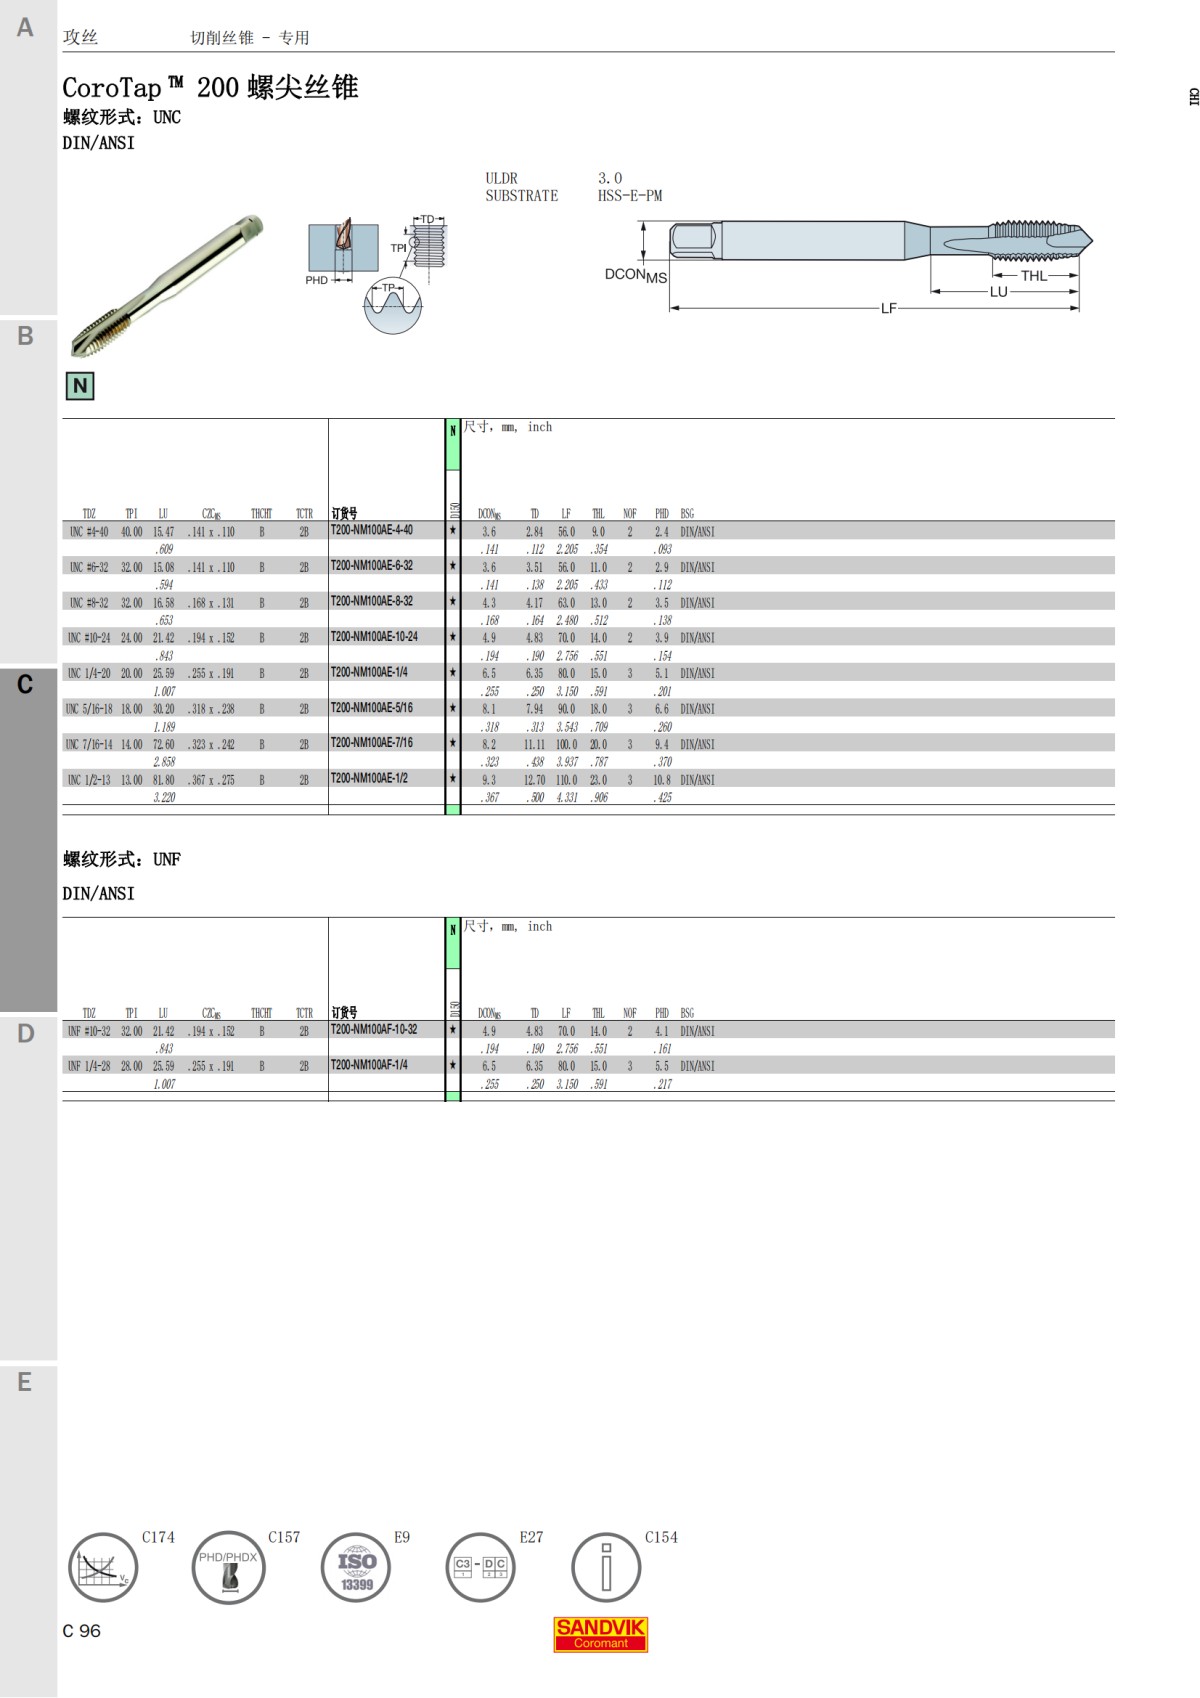Select section tab E in sidebar
This screenshot has height=1698, width=1200.
(x=28, y=1530)
